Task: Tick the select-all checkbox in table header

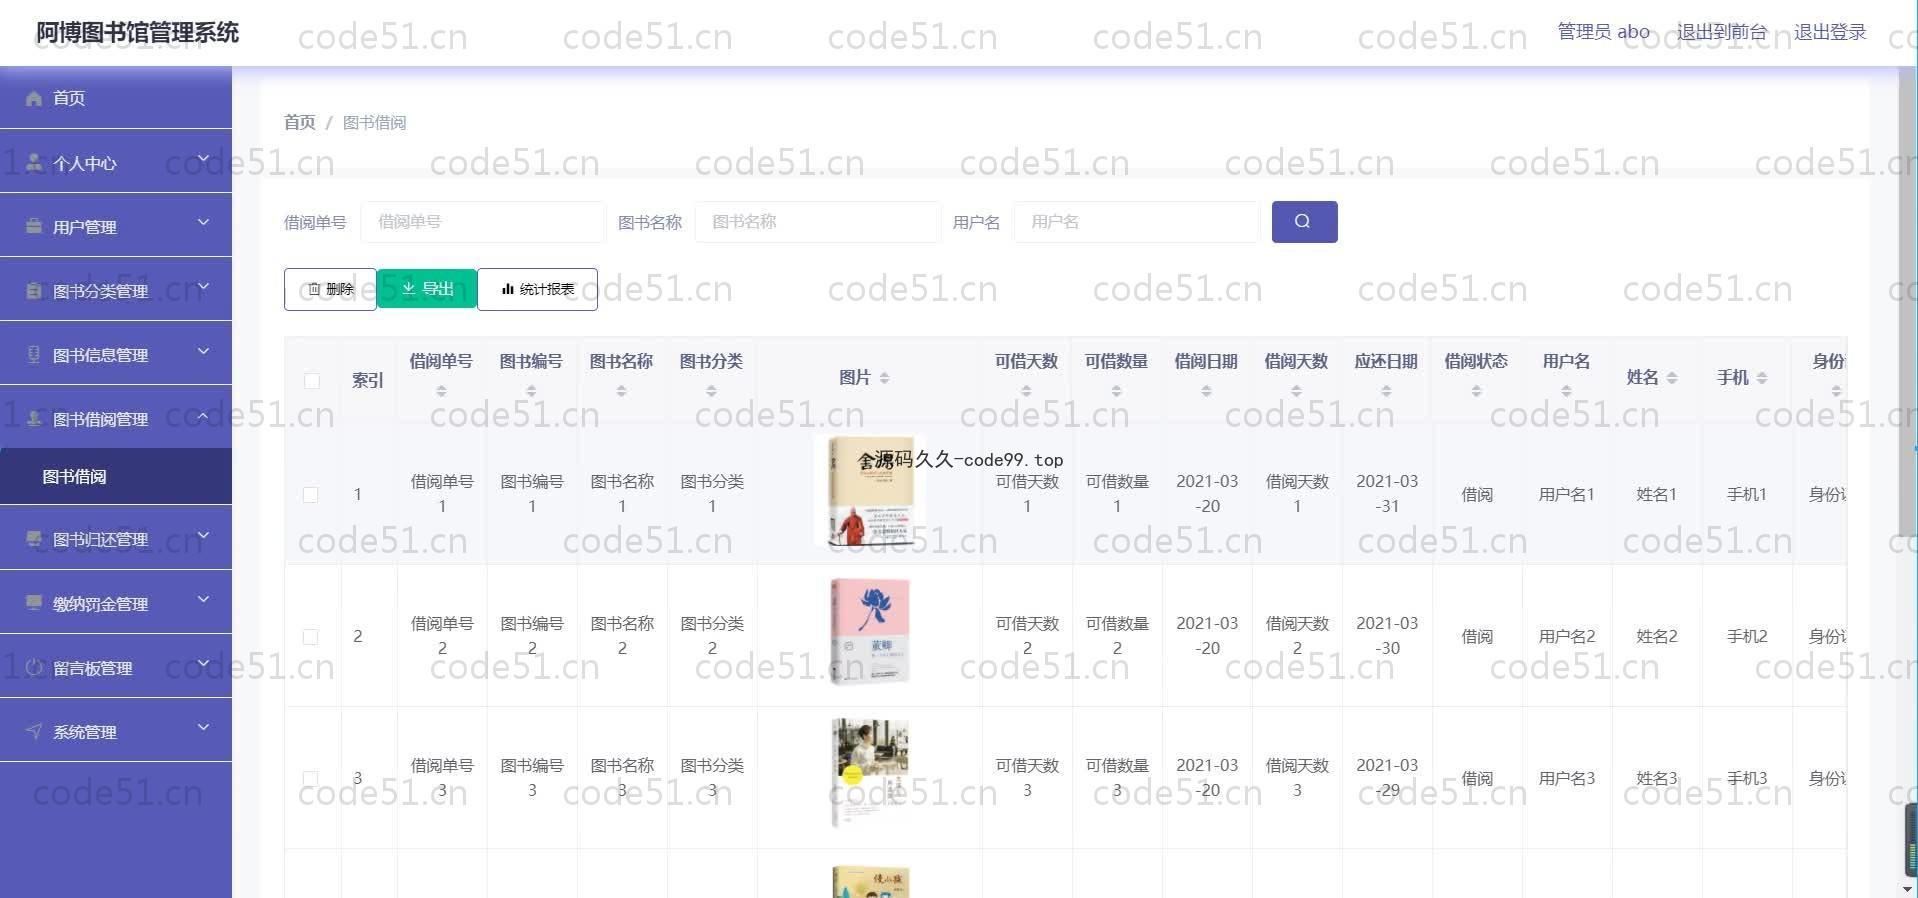Action: point(312,380)
